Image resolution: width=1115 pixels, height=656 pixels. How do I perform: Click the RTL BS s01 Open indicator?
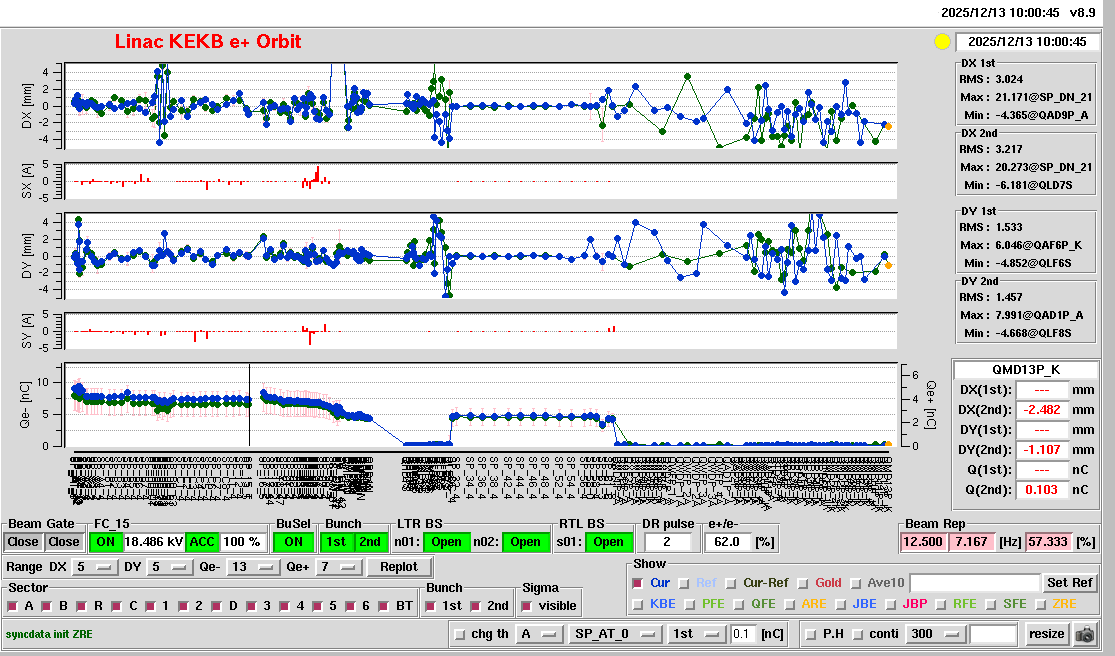tap(608, 542)
